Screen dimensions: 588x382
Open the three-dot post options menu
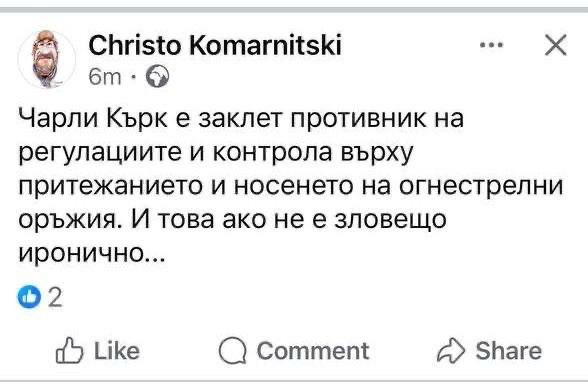point(492,45)
